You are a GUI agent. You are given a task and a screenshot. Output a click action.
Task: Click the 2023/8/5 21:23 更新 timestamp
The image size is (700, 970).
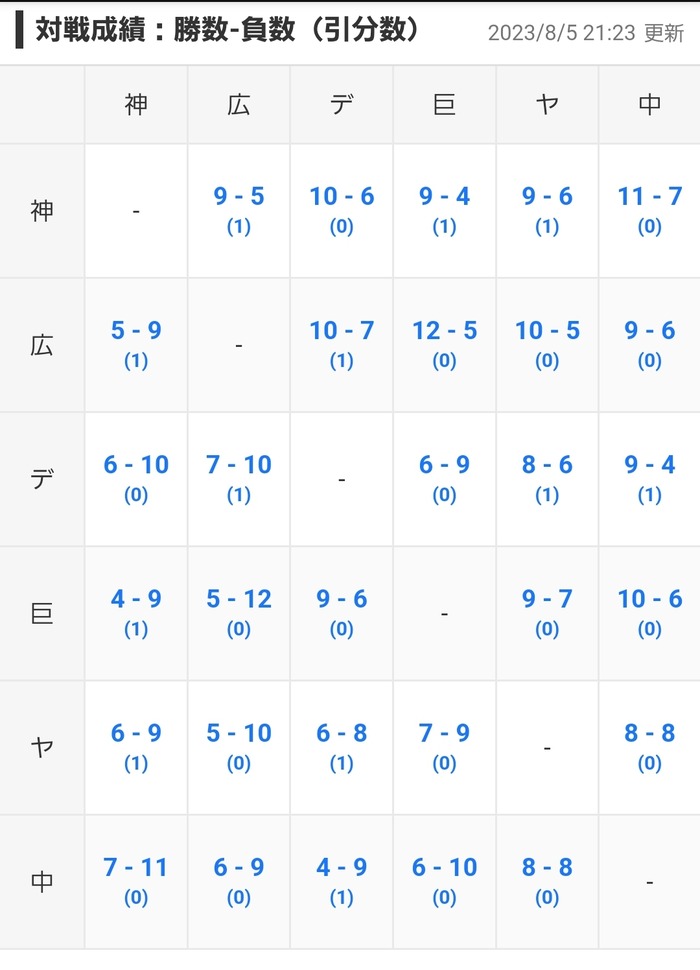click(586, 33)
